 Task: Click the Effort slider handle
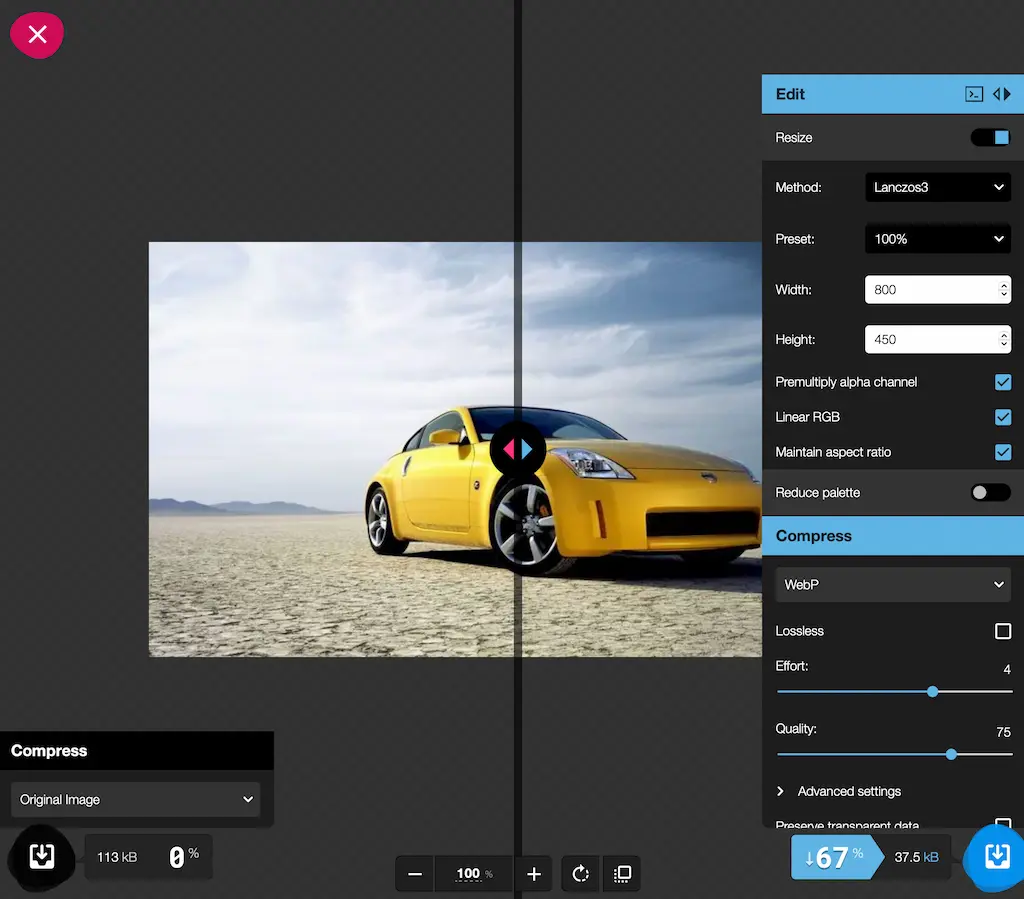pyautogui.click(x=933, y=691)
